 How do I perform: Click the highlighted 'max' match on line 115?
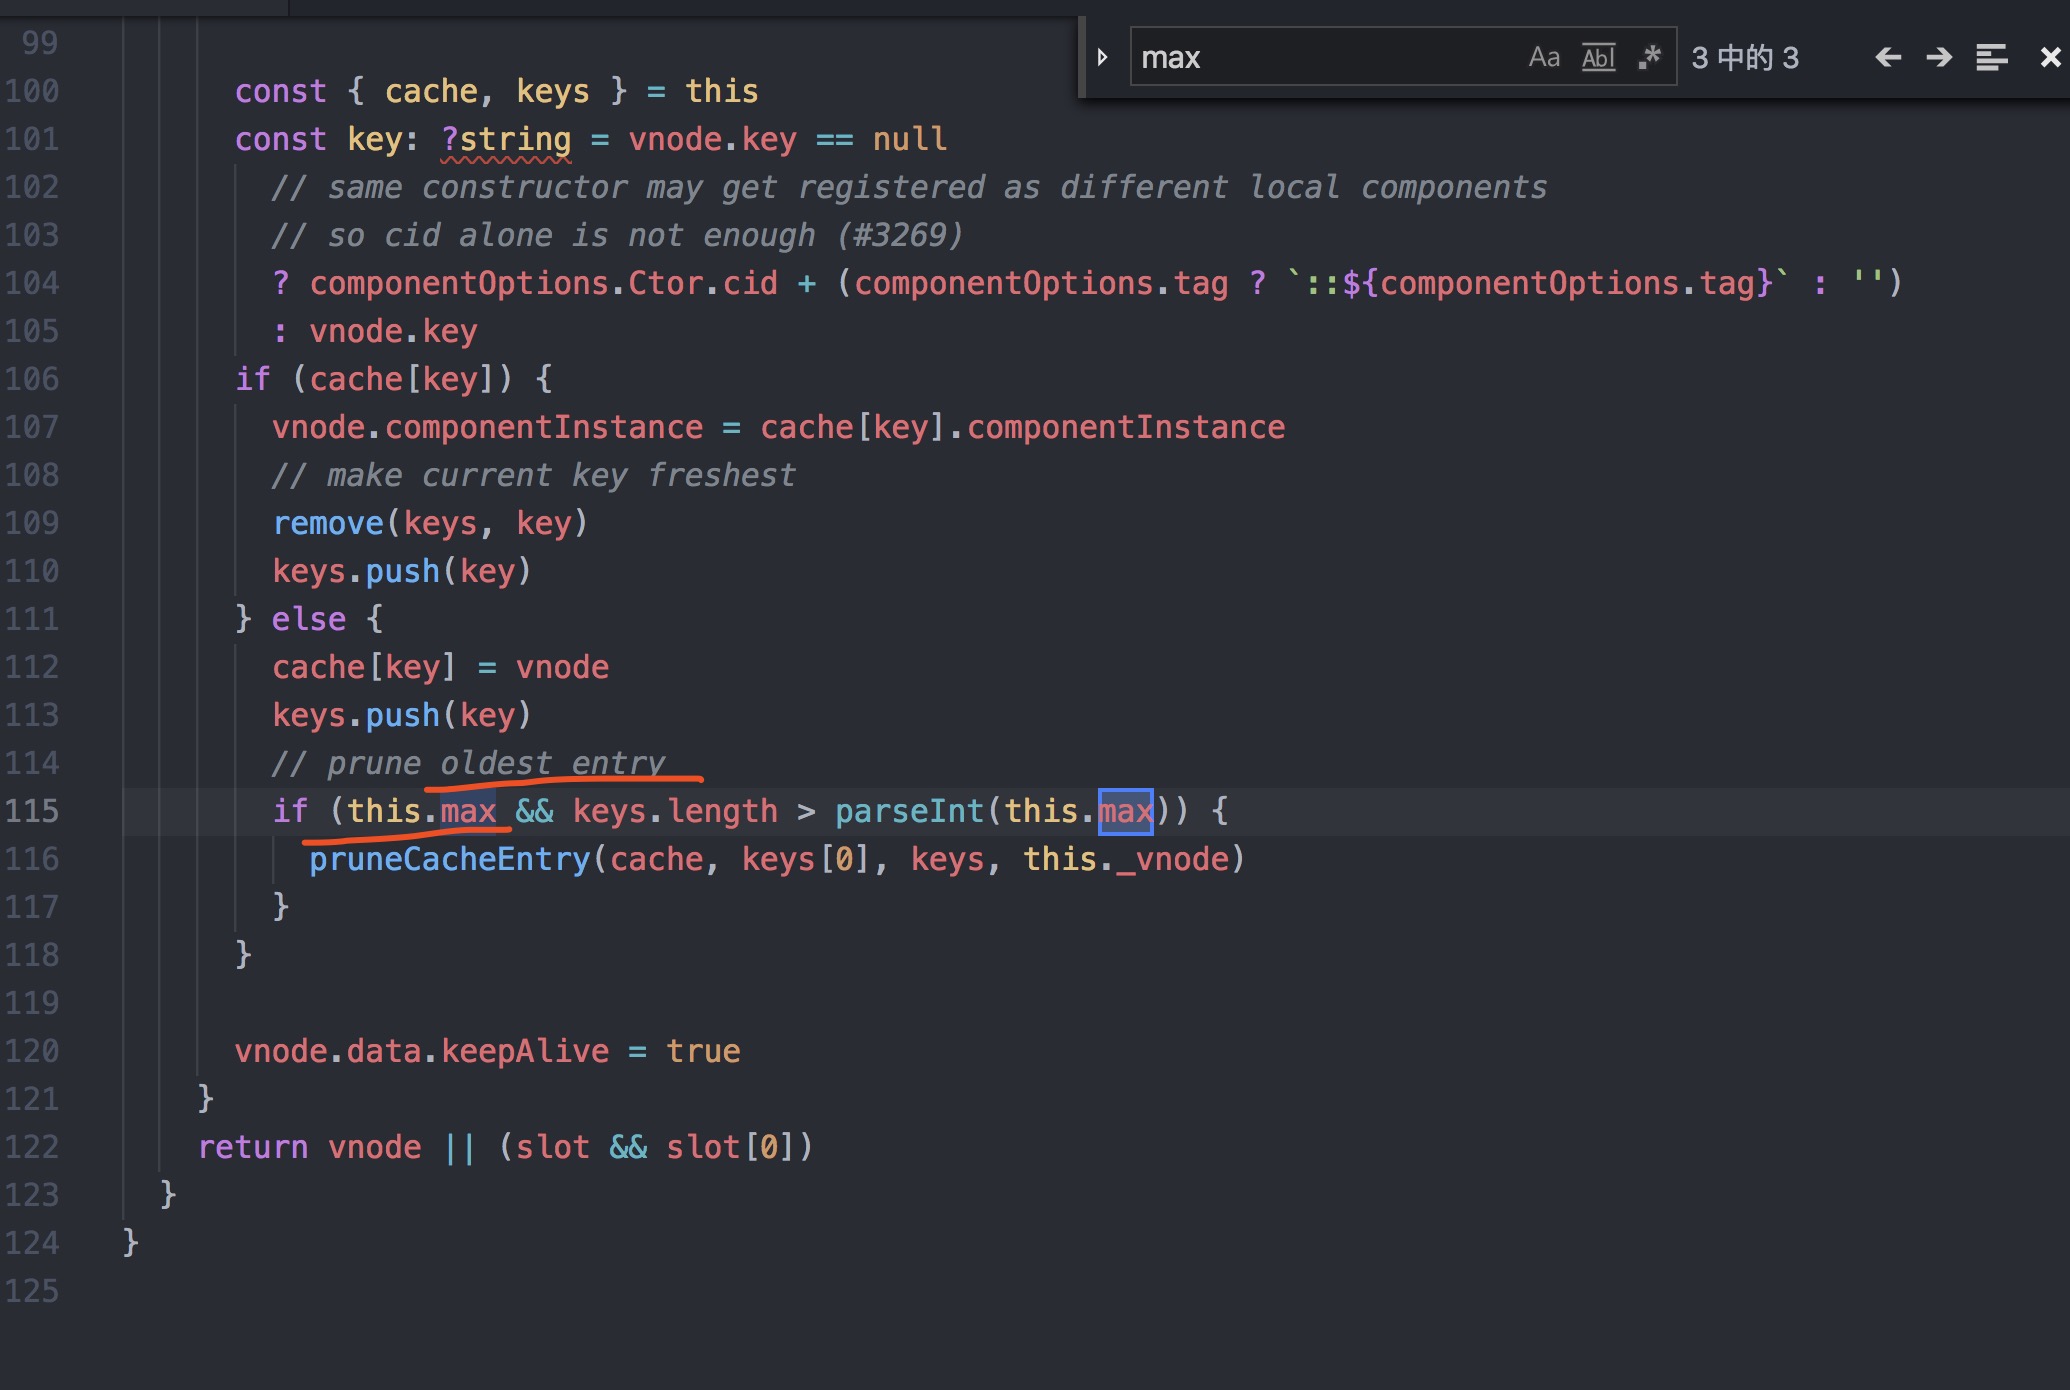[1126, 811]
